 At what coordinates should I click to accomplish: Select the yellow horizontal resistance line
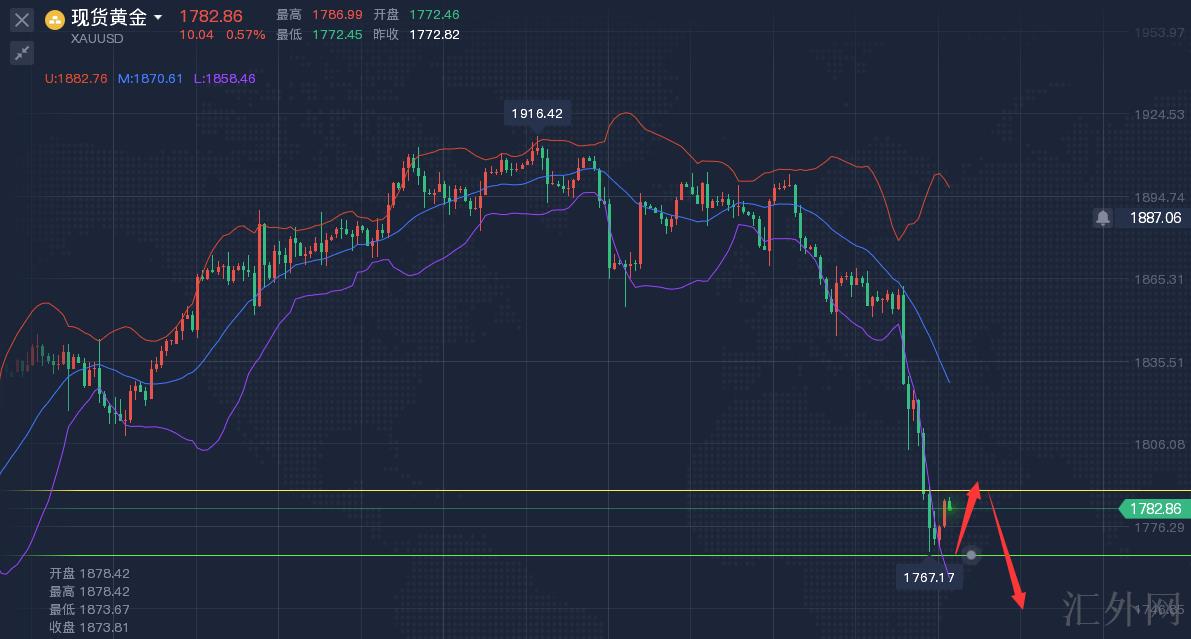click(500, 491)
